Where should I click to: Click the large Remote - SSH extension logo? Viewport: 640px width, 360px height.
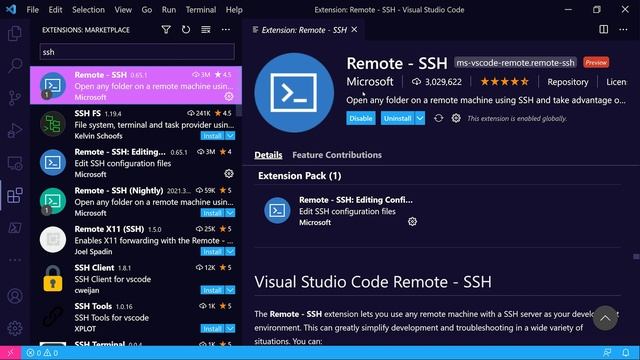[x=294, y=93]
